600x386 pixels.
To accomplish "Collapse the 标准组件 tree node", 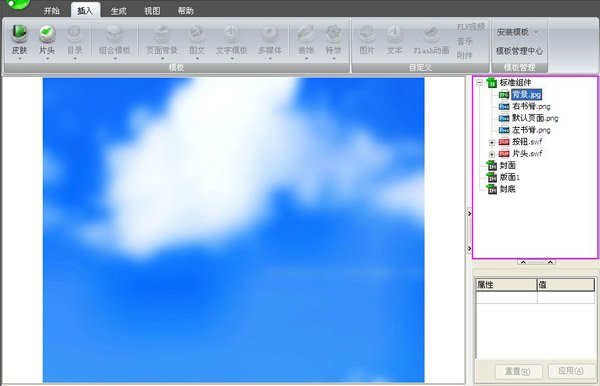I will (x=479, y=82).
